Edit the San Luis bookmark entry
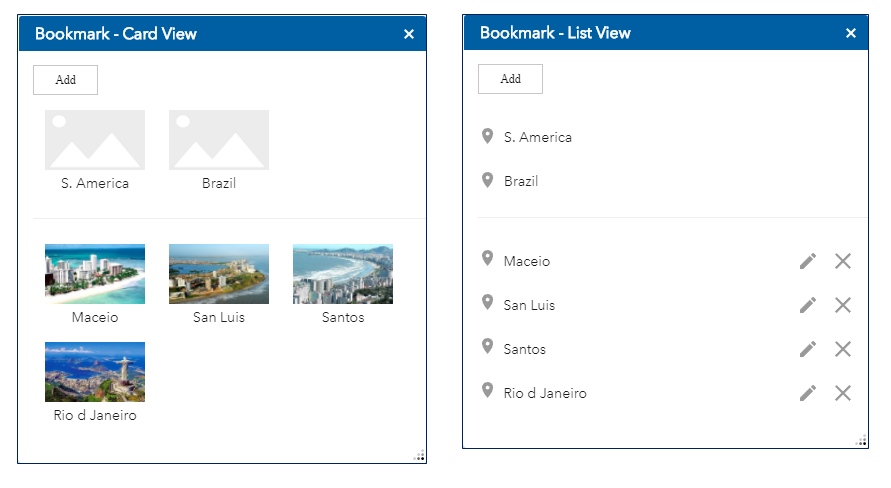Viewport: 891px width, 488px height. 808,305
